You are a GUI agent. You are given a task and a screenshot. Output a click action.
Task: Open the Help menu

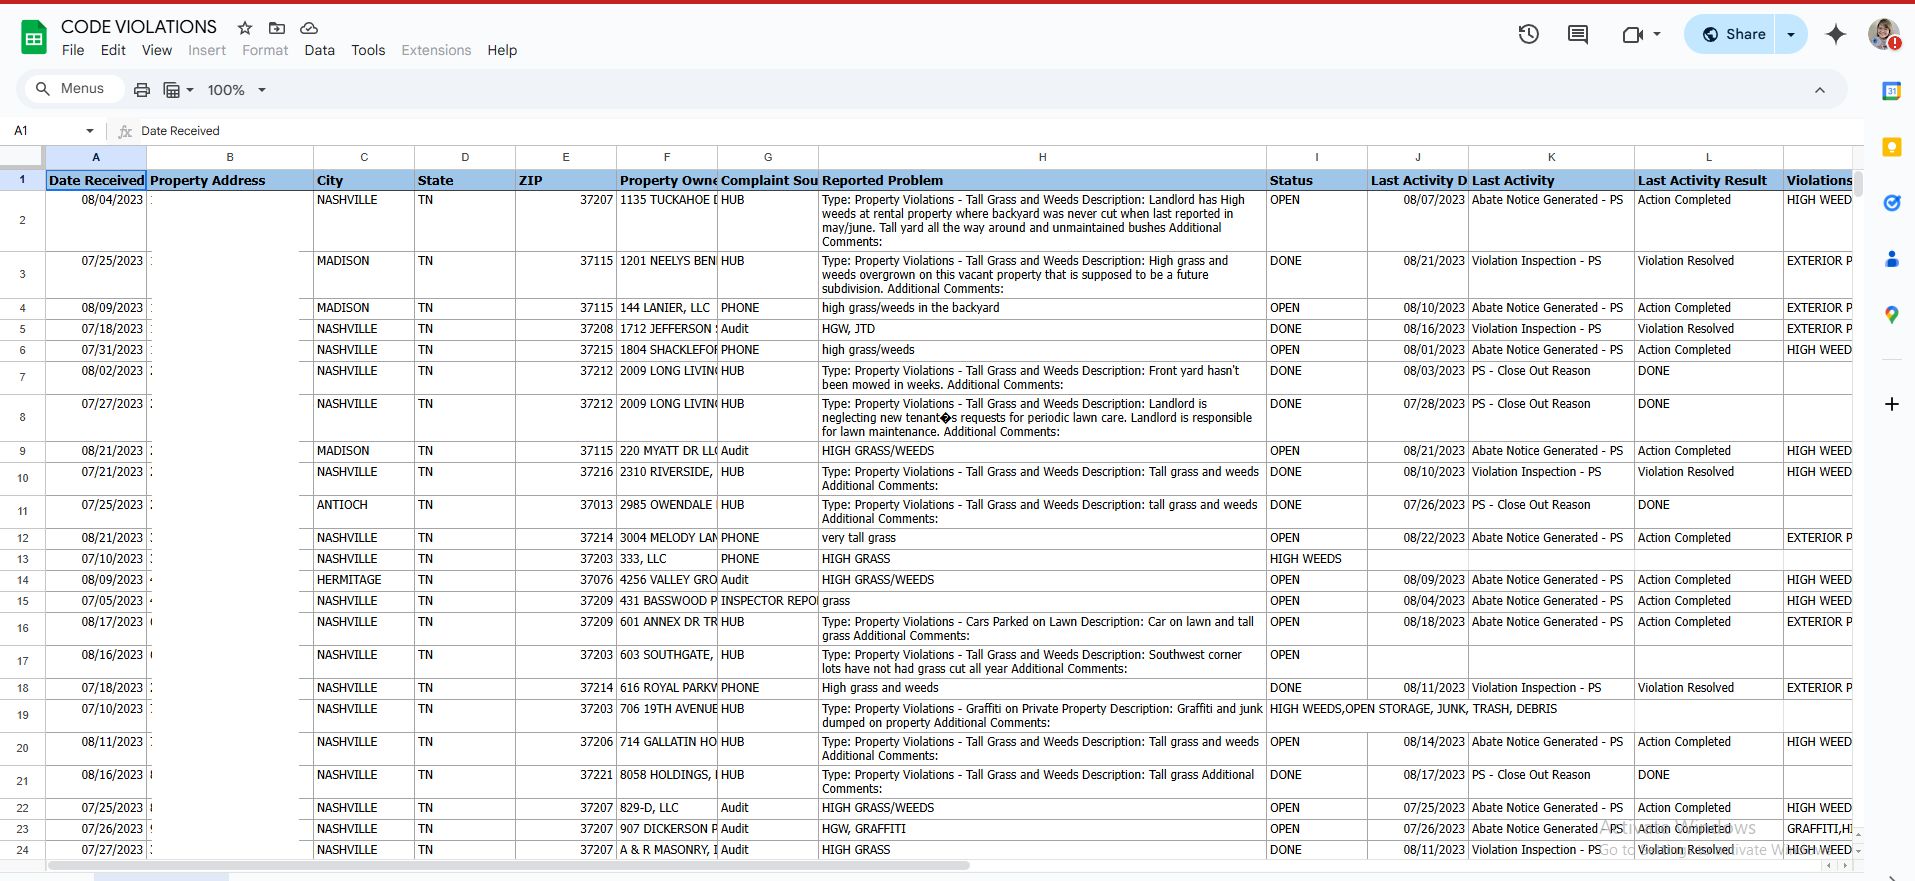[x=502, y=50]
